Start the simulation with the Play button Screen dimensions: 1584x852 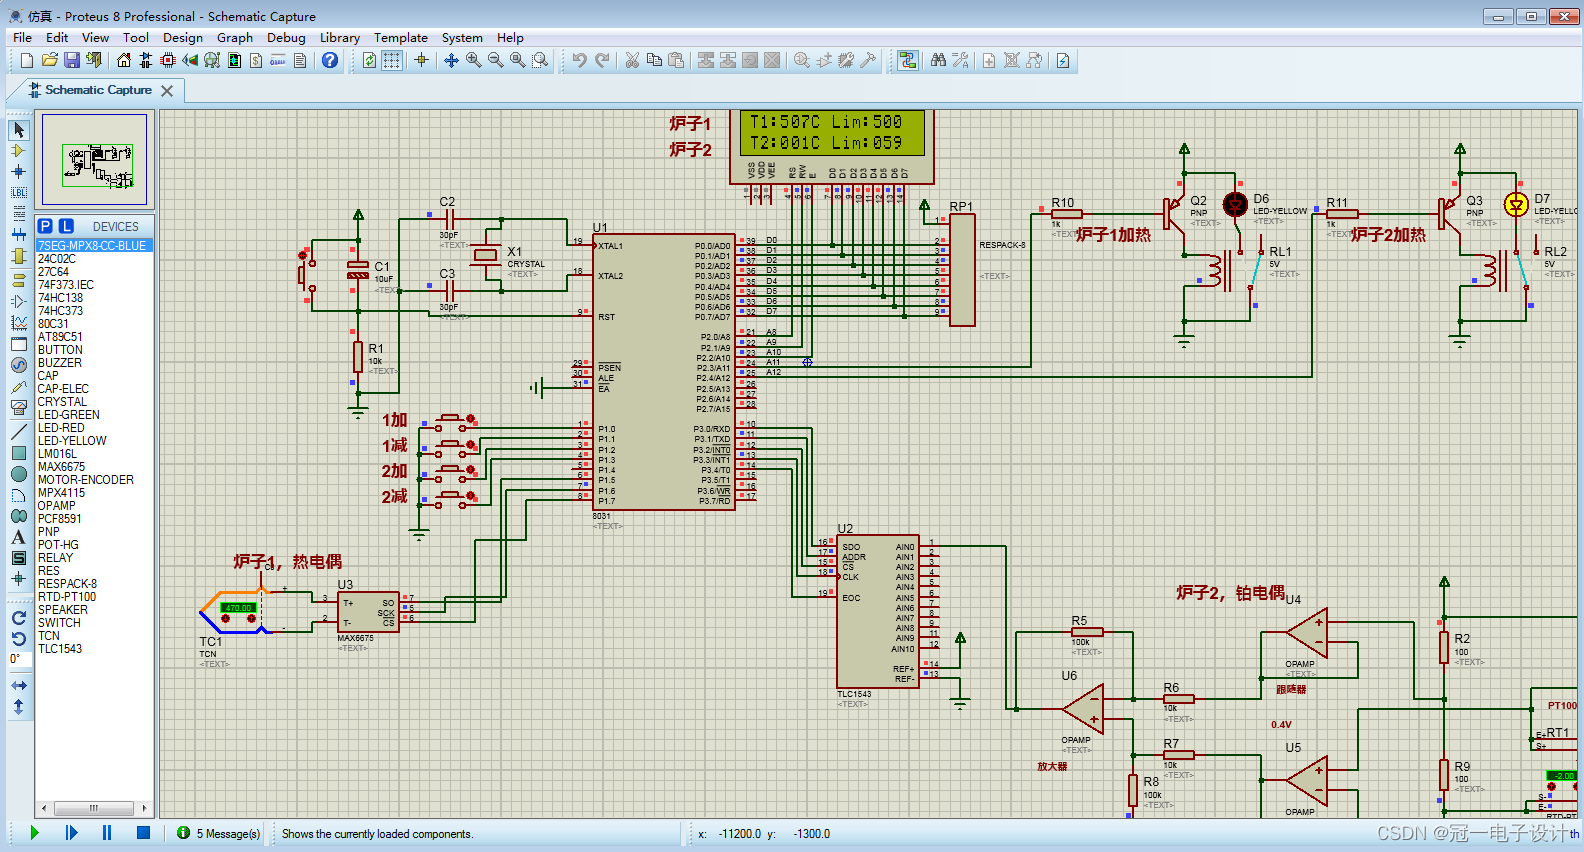tap(35, 833)
